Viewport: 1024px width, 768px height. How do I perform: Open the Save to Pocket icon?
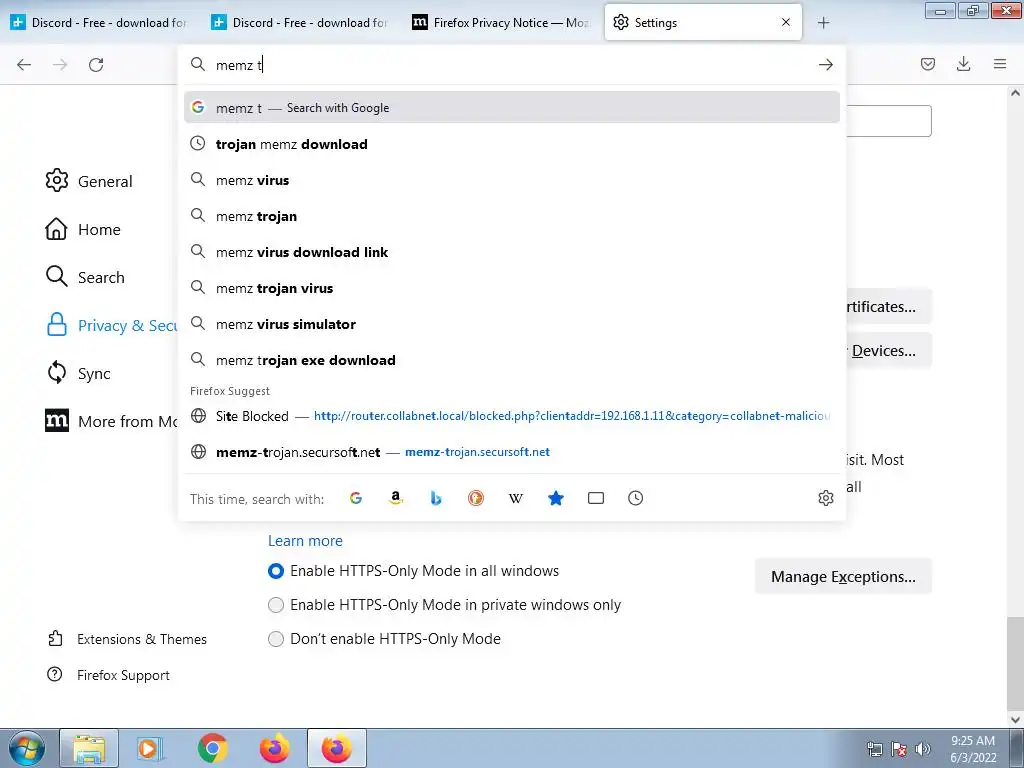927,64
